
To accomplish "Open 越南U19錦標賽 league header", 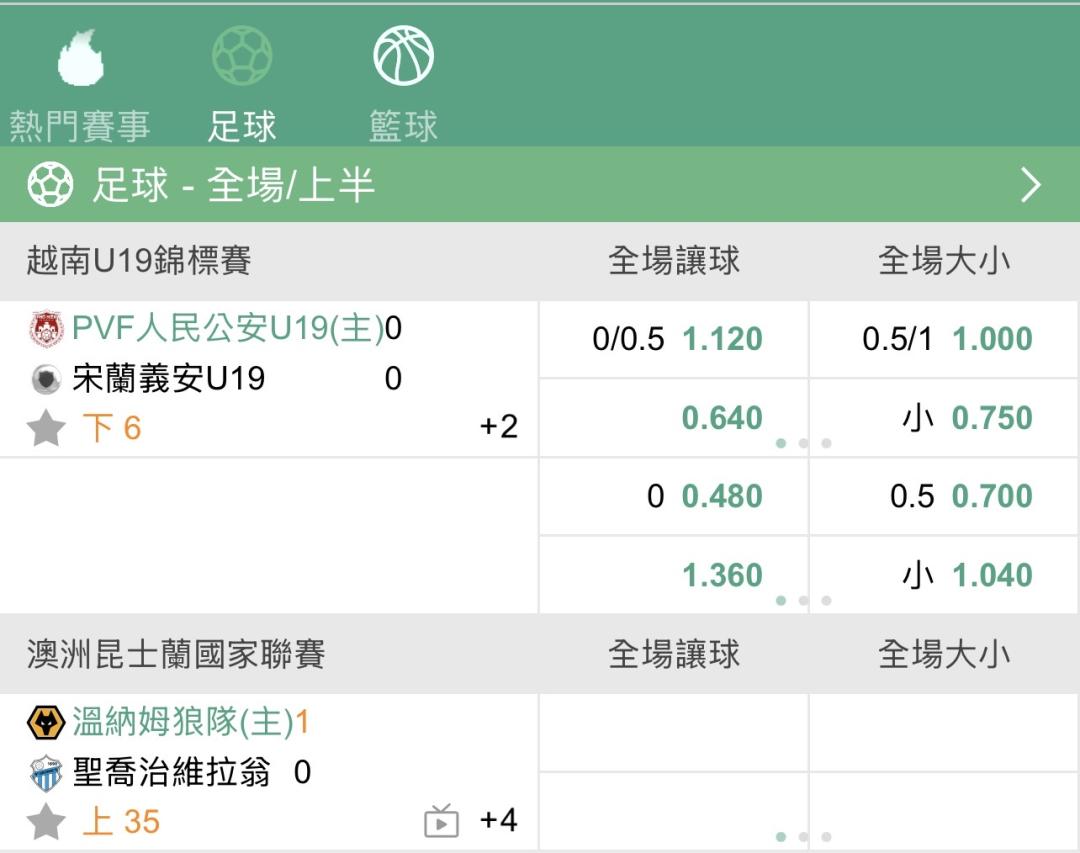I will click(140, 261).
